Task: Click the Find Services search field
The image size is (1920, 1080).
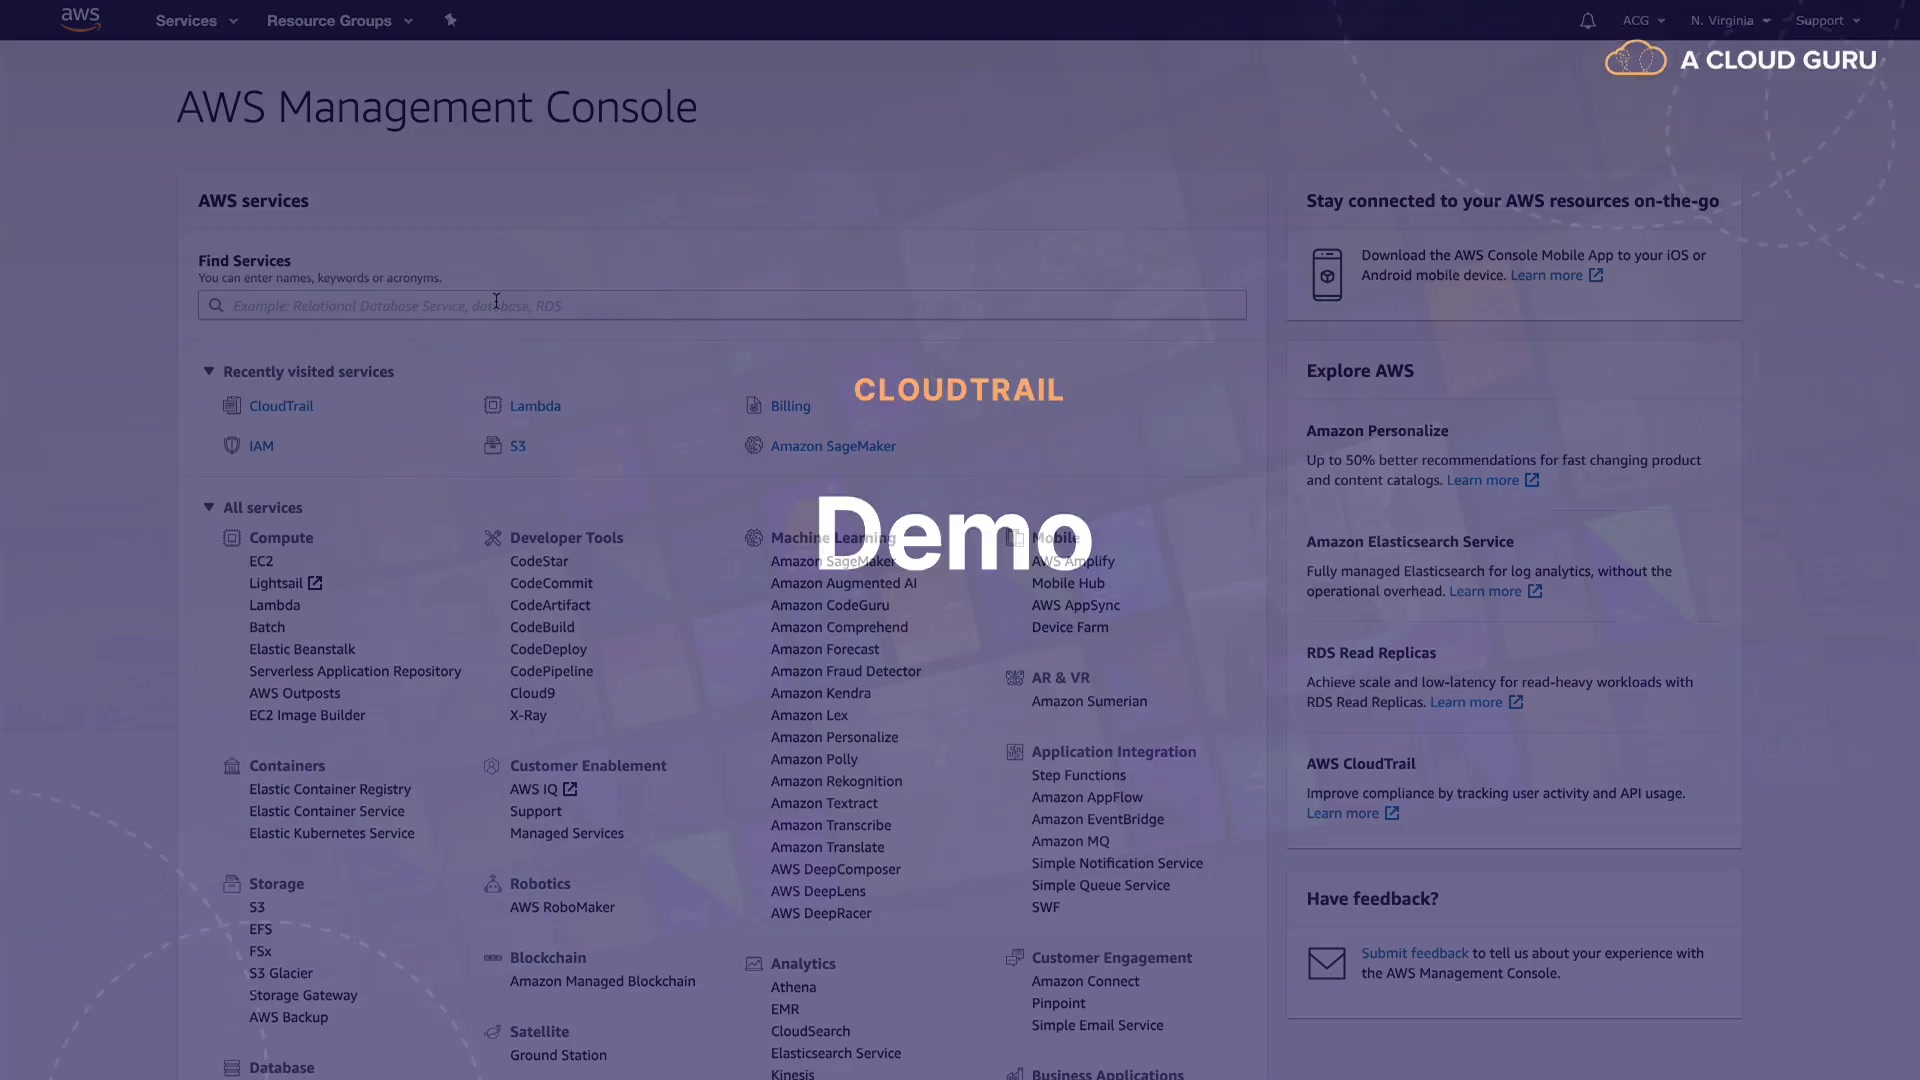Action: 722,306
